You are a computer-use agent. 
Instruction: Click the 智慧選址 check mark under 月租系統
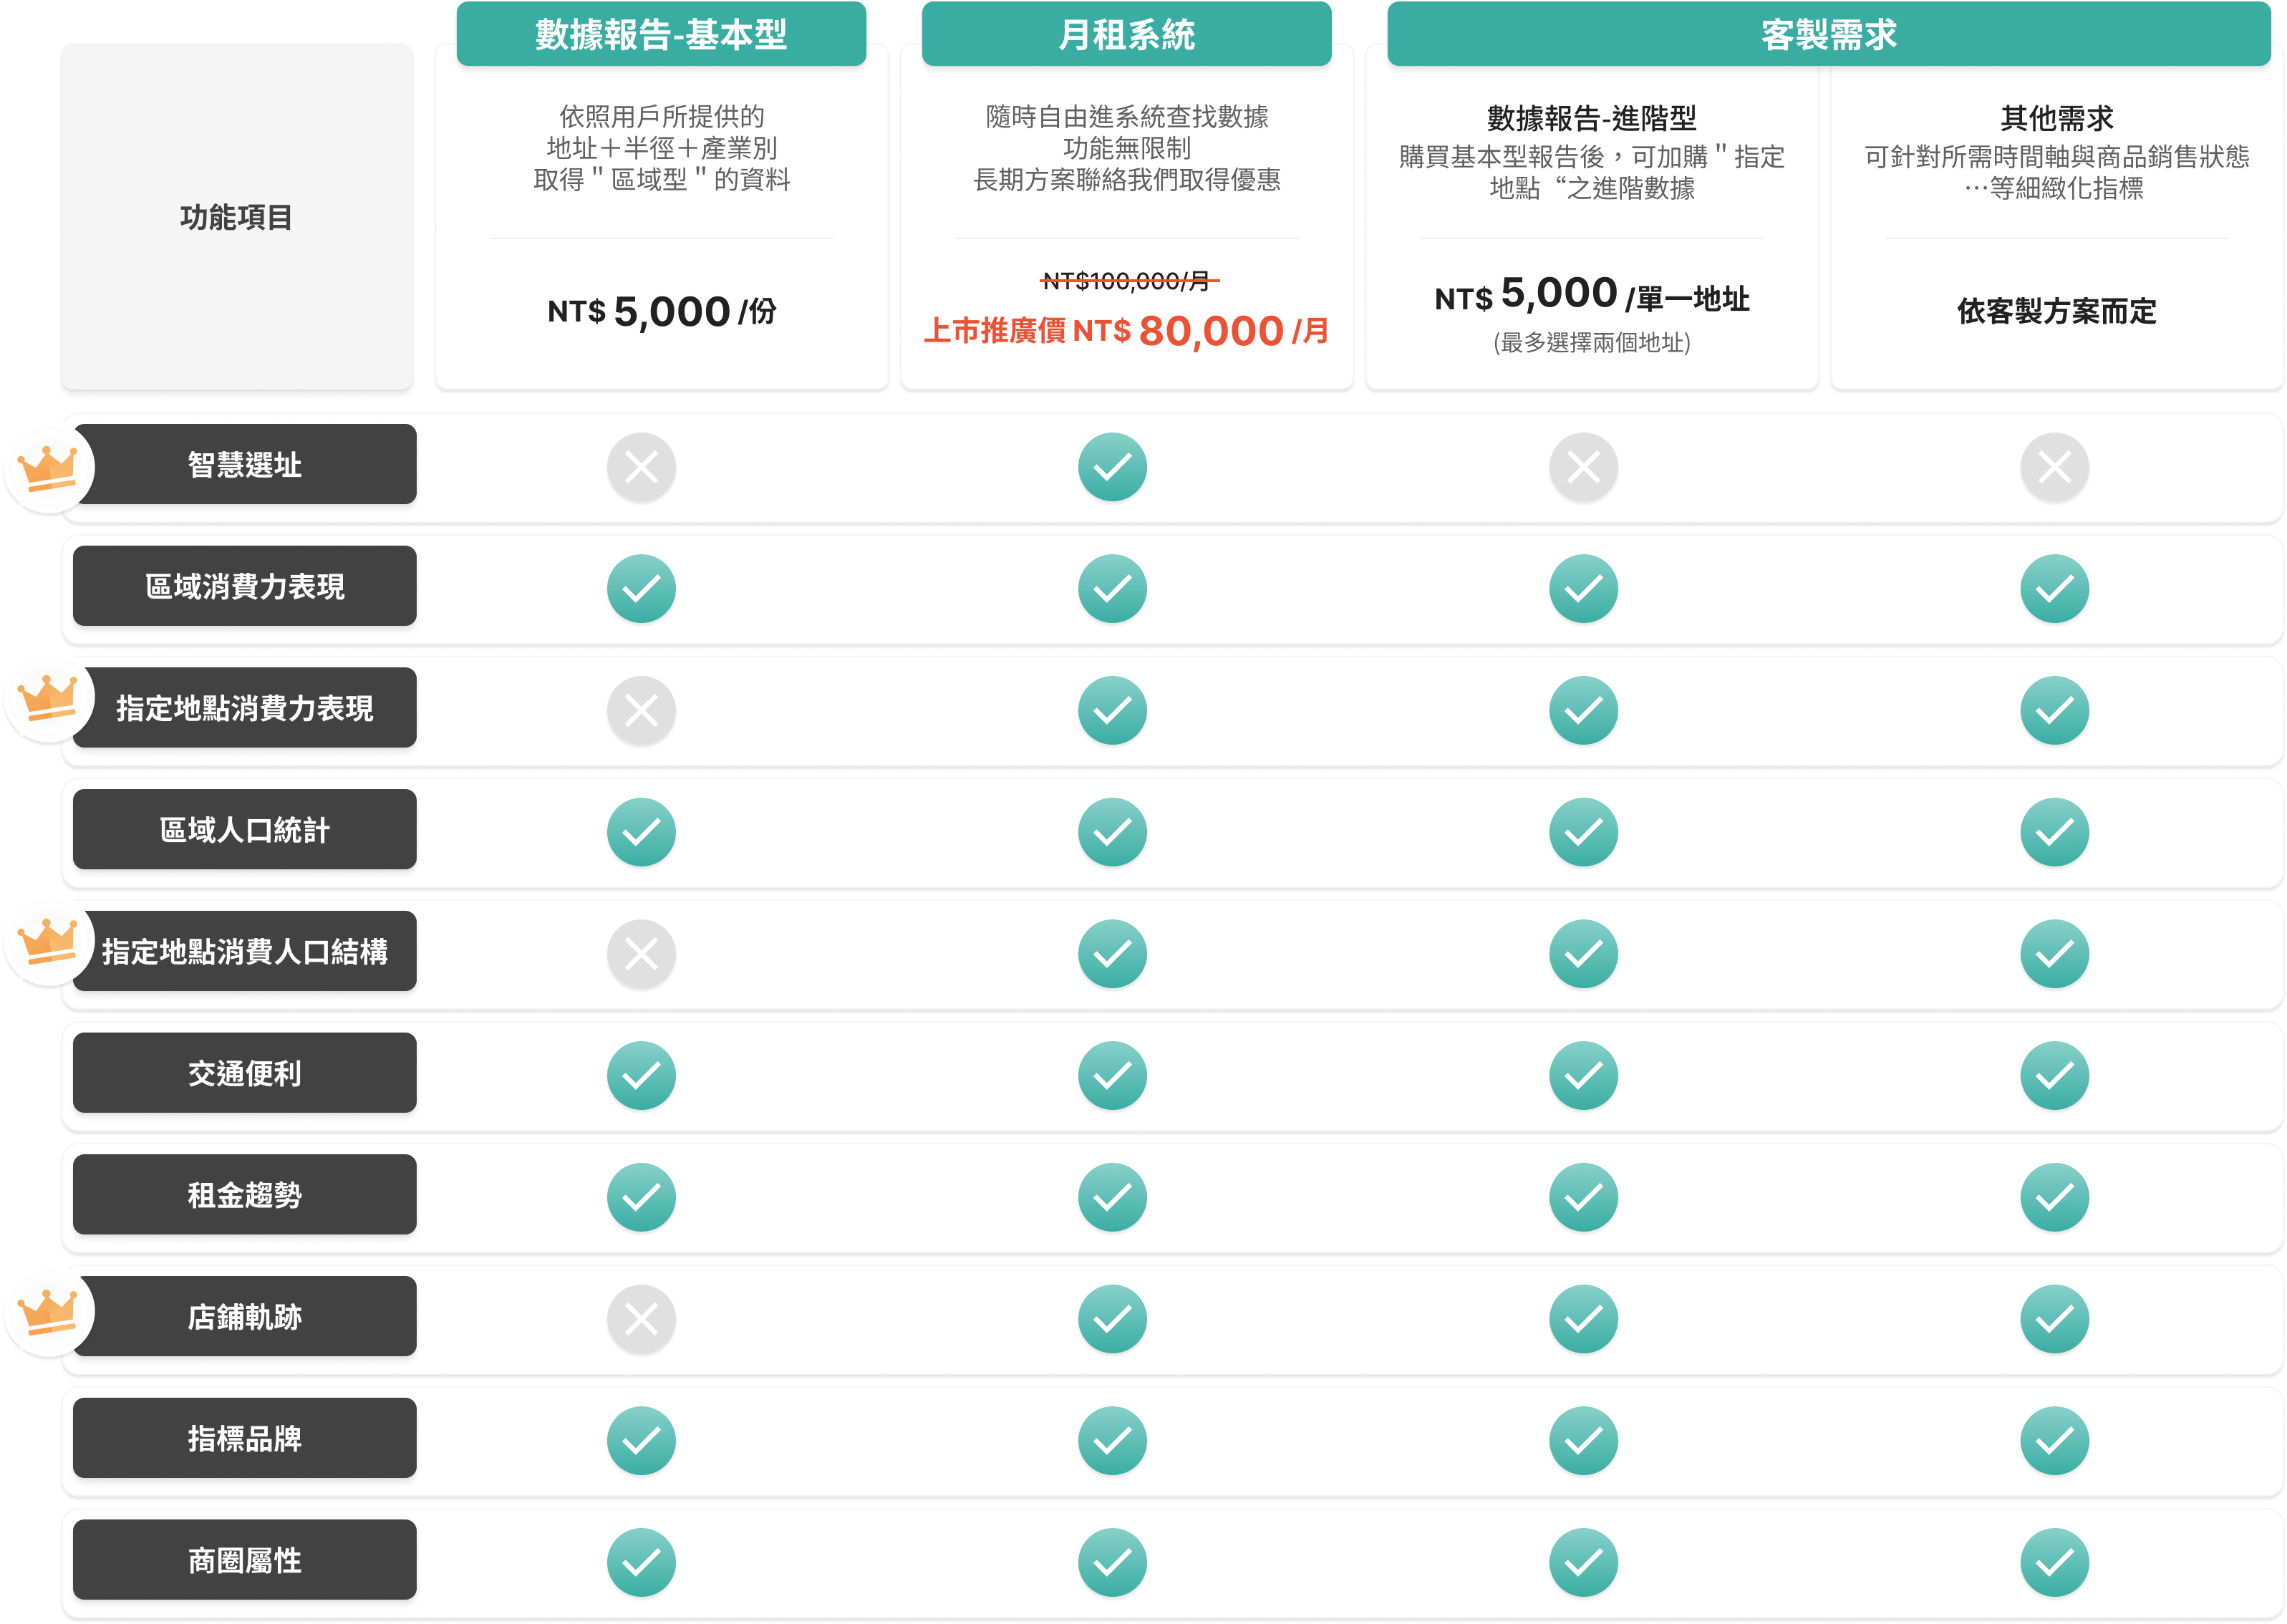(x=1112, y=467)
